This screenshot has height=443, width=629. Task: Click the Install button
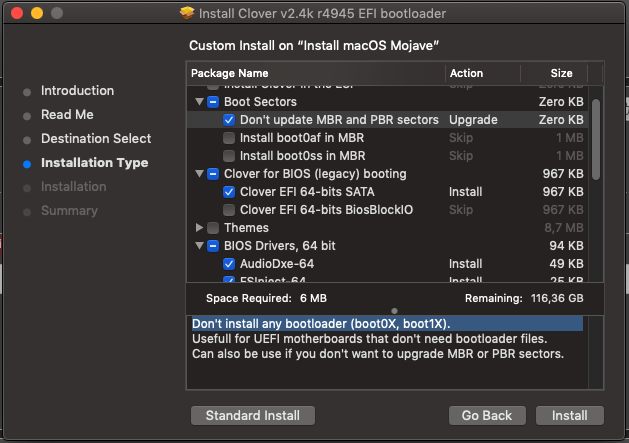click(x=570, y=415)
